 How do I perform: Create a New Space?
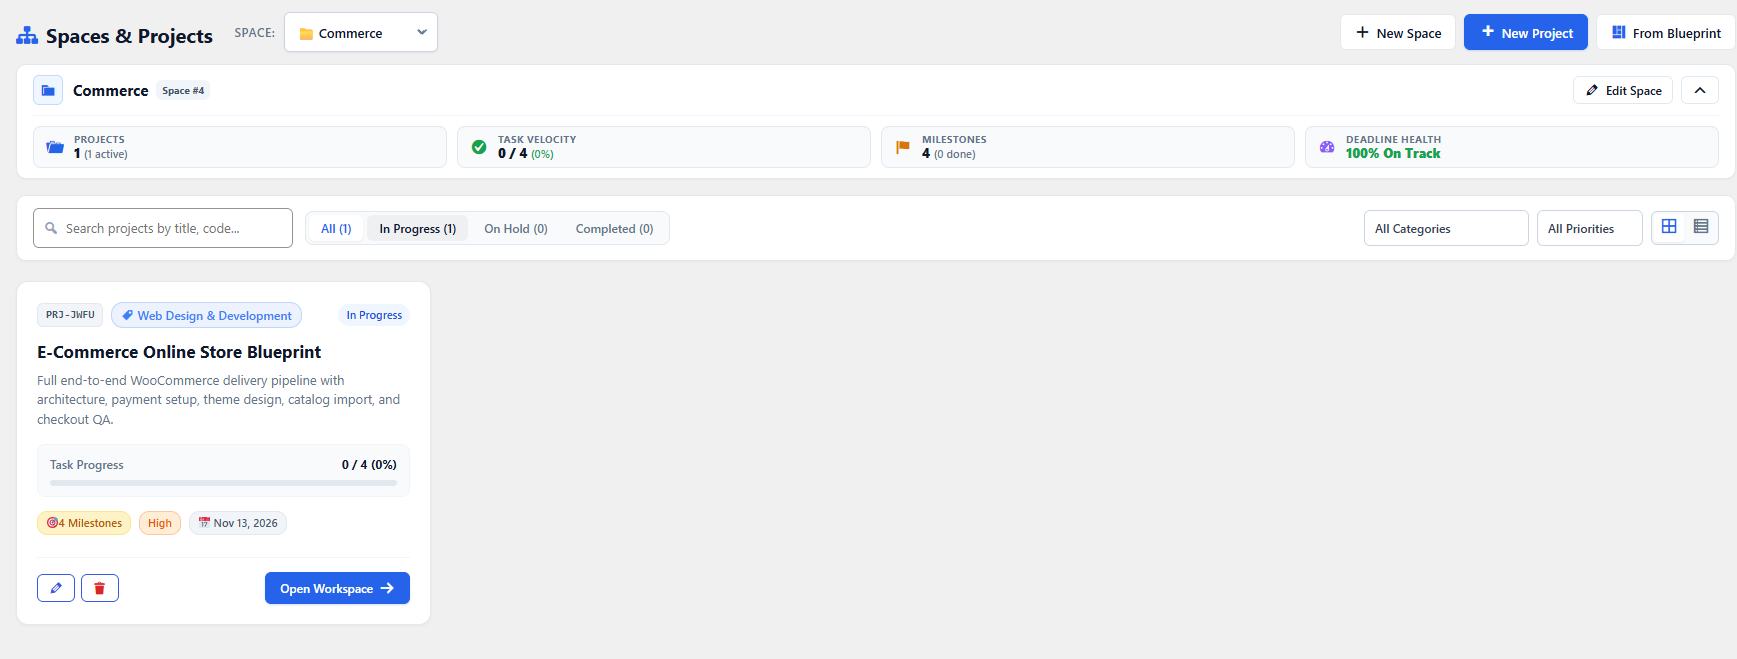pos(1398,32)
